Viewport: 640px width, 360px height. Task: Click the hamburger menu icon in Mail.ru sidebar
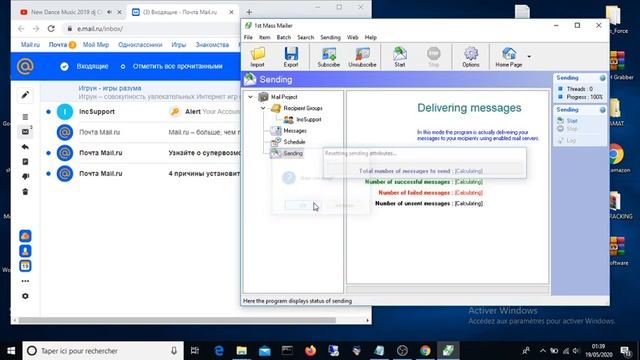[25, 117]
